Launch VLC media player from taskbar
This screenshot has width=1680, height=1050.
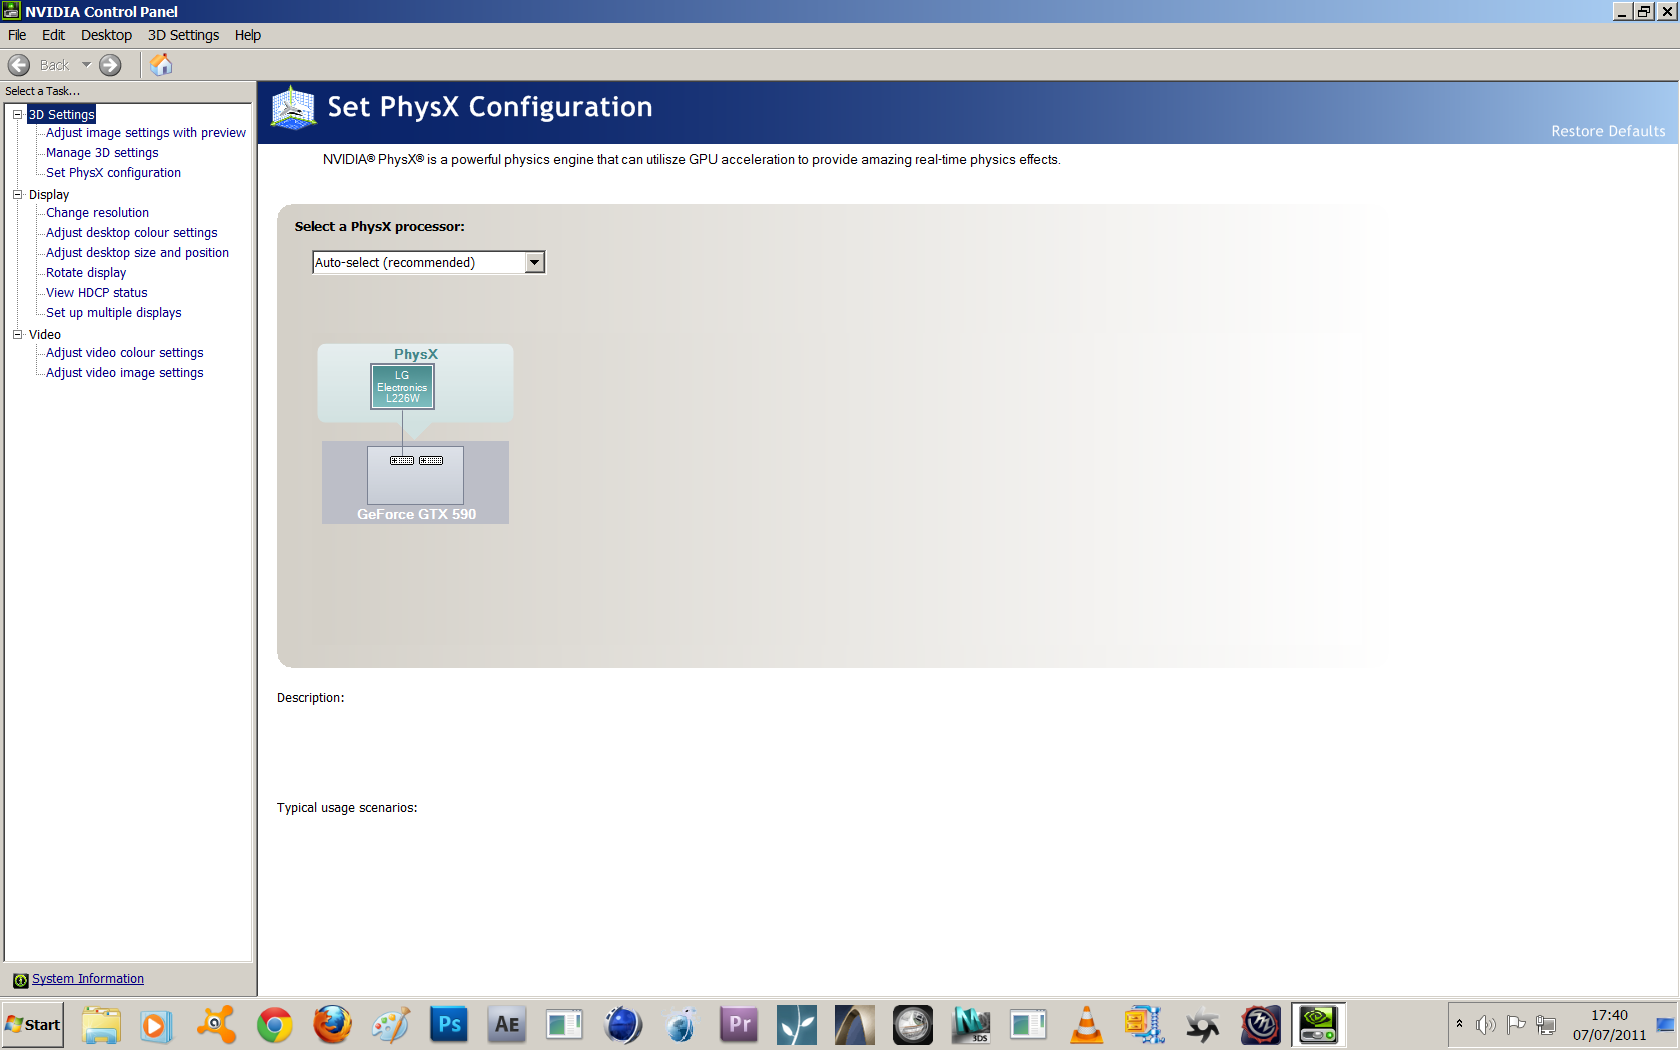(x=1087, y=1025)
